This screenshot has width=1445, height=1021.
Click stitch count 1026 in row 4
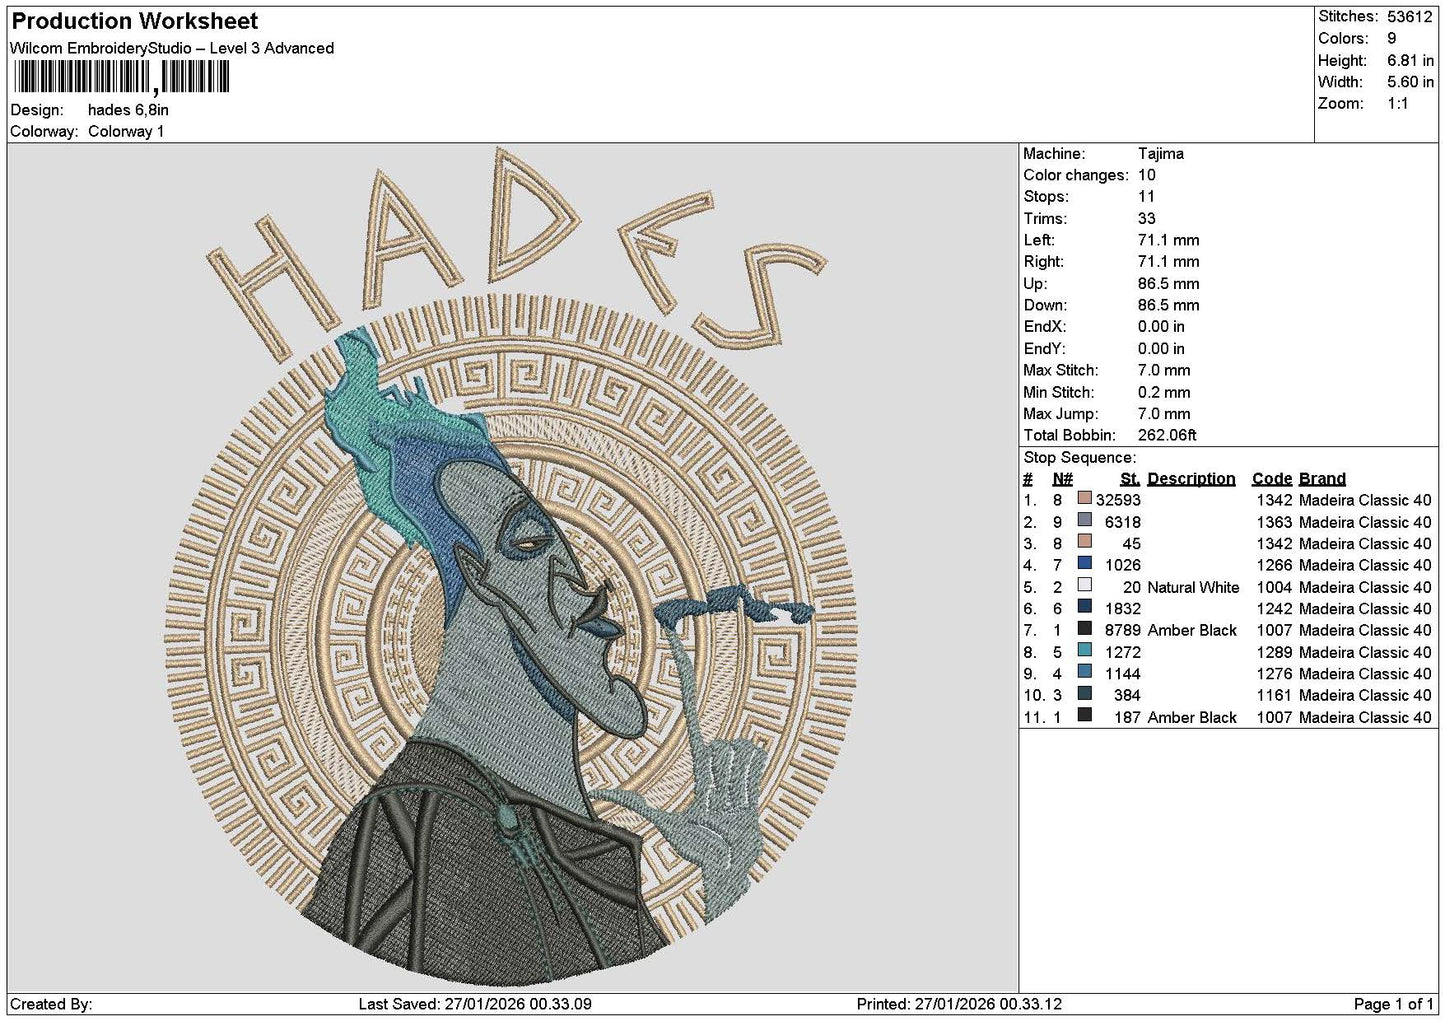pos(1123,565)
